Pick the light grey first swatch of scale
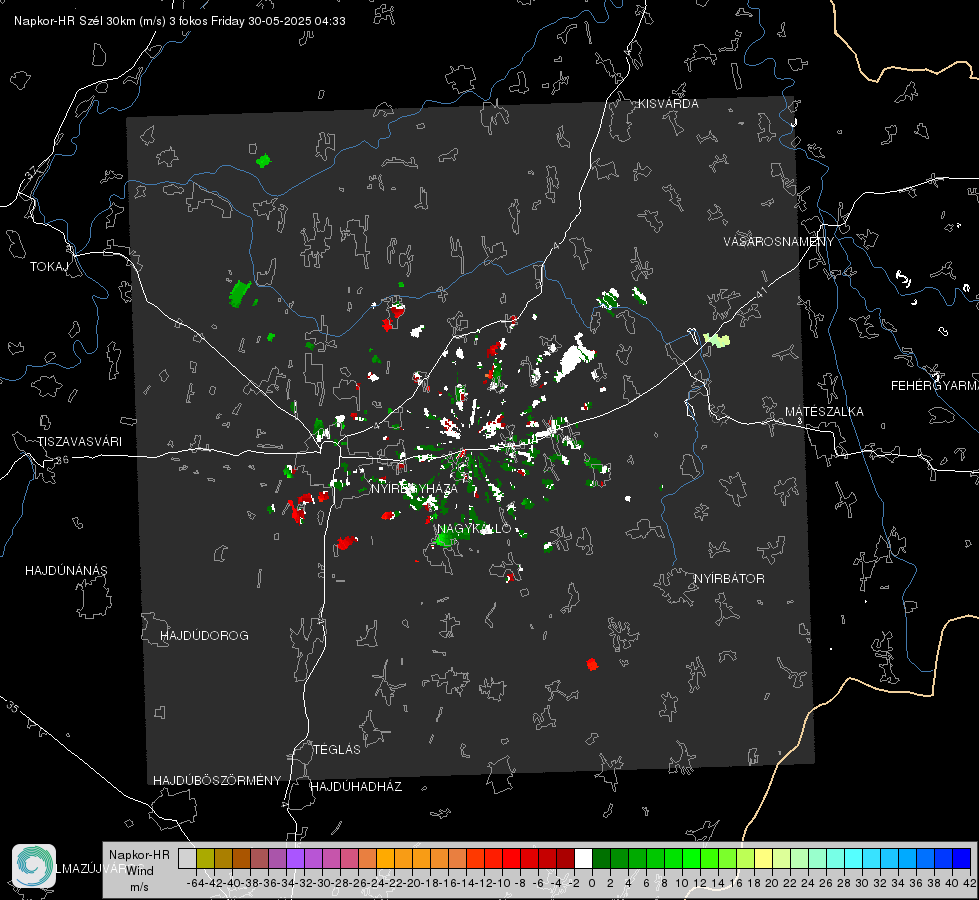Screen dimensions: 979x900 pos(187,858)
